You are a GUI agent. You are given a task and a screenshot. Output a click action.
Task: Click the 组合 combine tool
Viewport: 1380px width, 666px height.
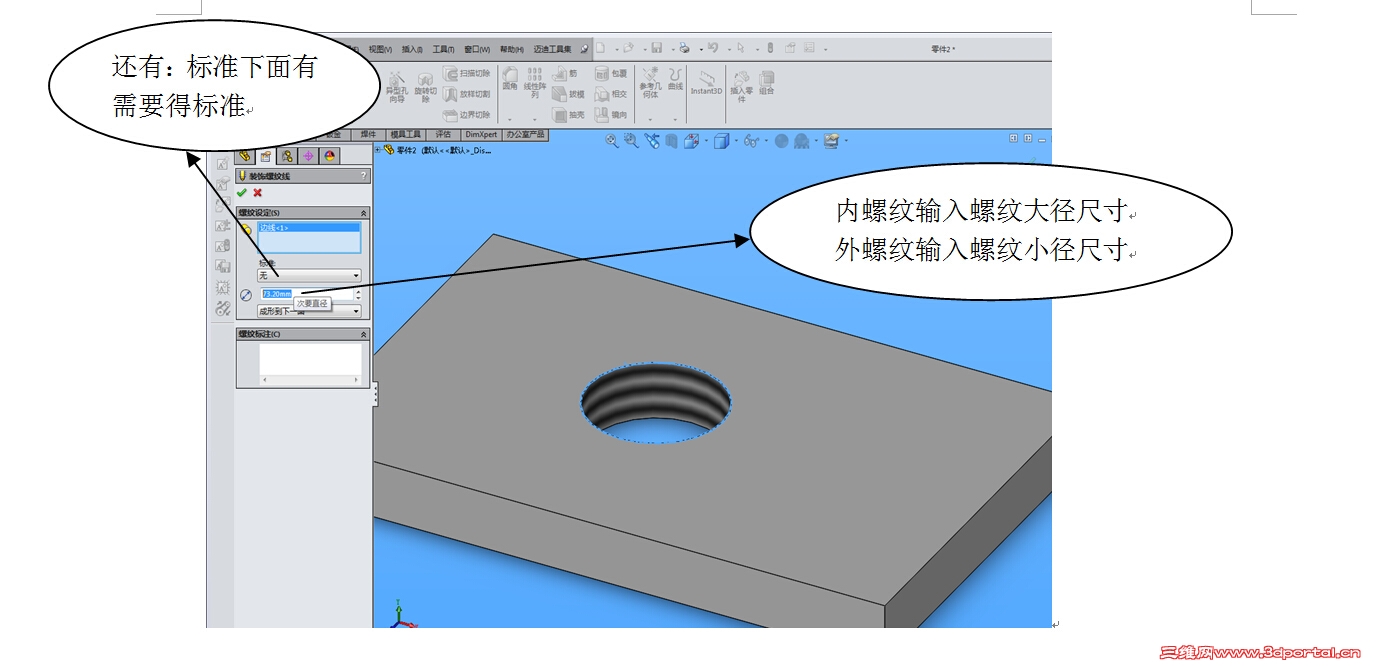click(767, 82)
